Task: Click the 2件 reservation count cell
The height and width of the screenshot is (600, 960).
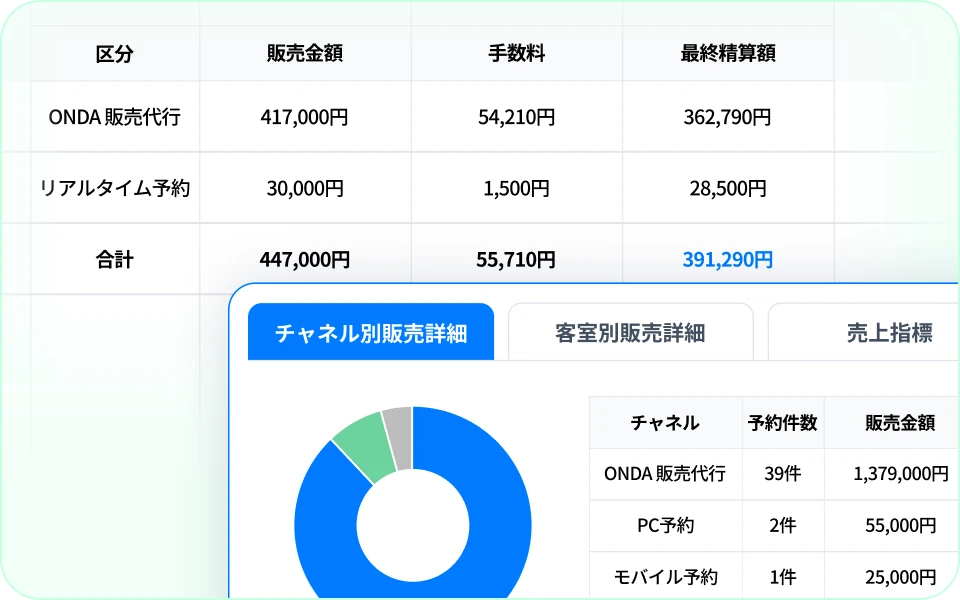Action: tap(782, 525)
